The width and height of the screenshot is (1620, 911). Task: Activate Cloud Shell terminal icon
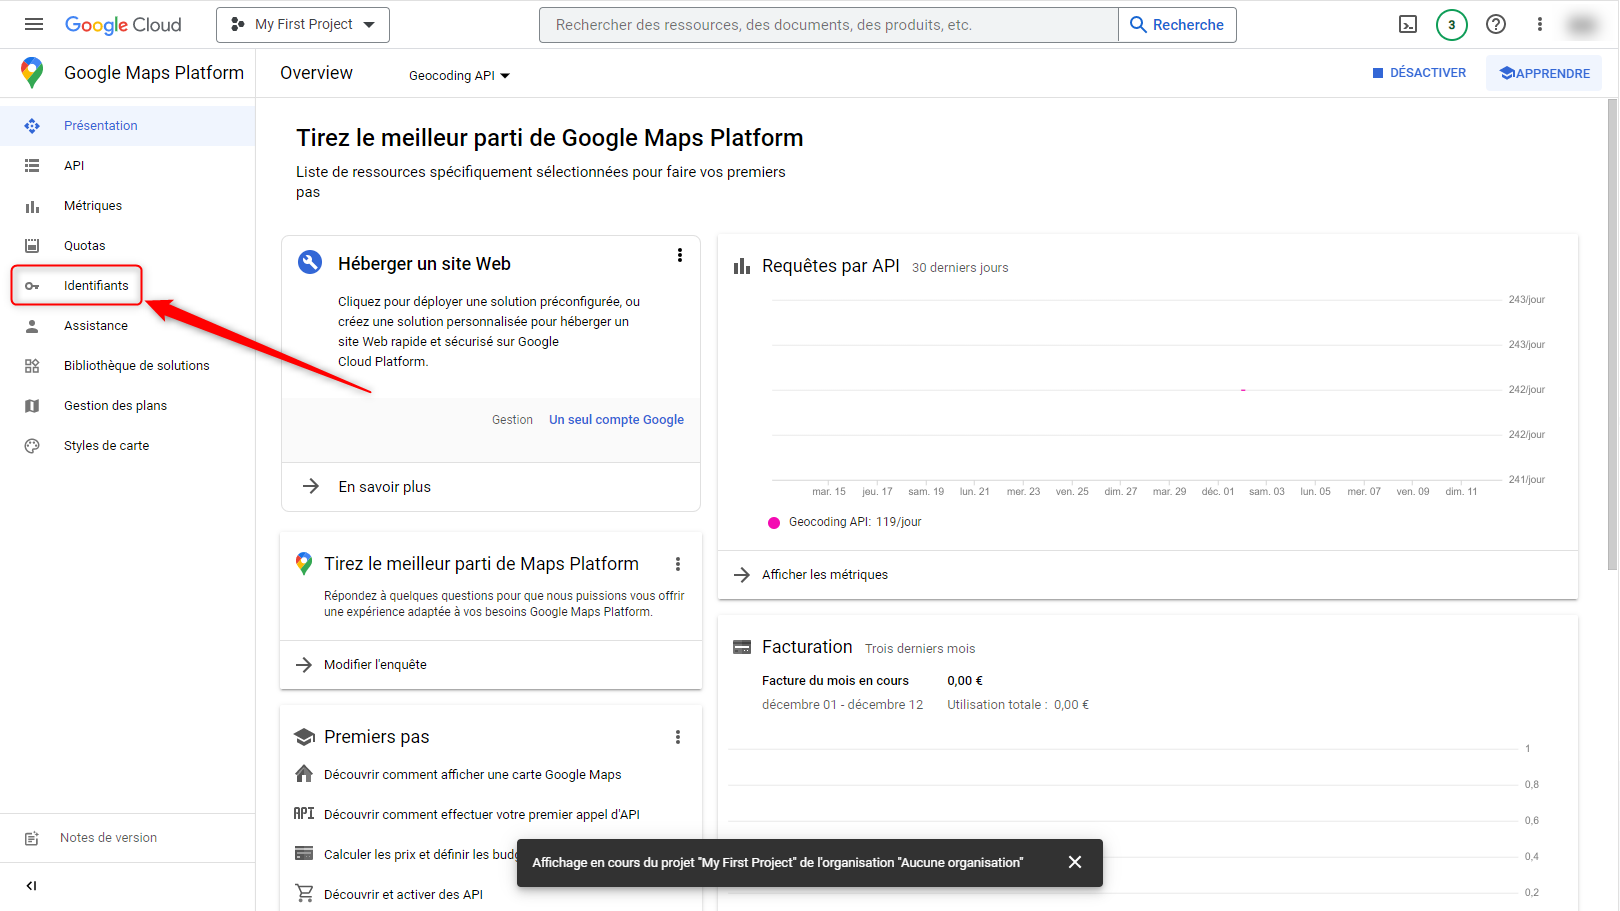1408,25
